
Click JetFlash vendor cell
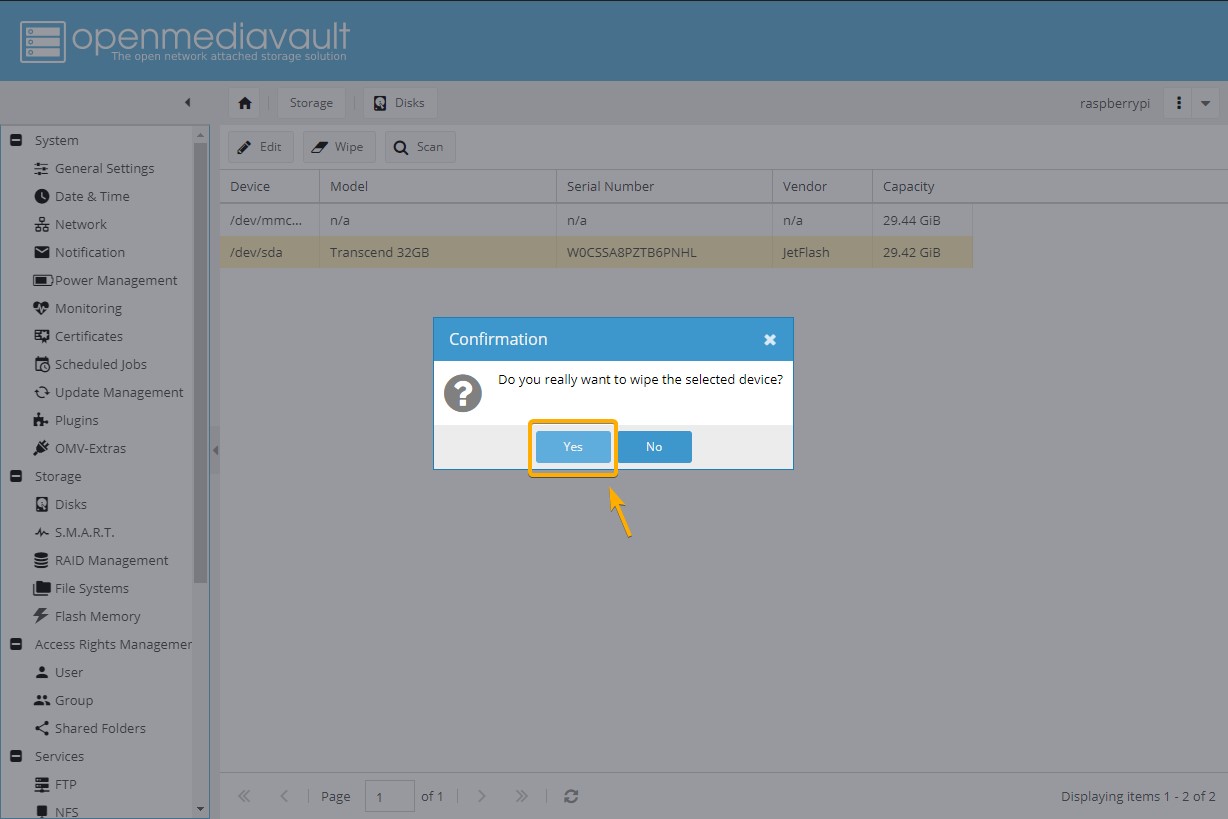pyautogui.click(x=822, y=253)
